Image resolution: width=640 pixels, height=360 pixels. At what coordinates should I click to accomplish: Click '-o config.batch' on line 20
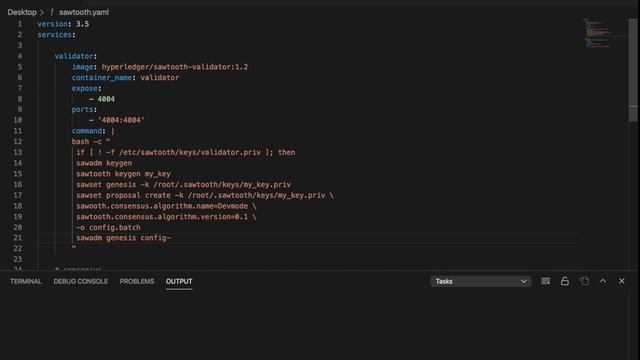(108, 227)
